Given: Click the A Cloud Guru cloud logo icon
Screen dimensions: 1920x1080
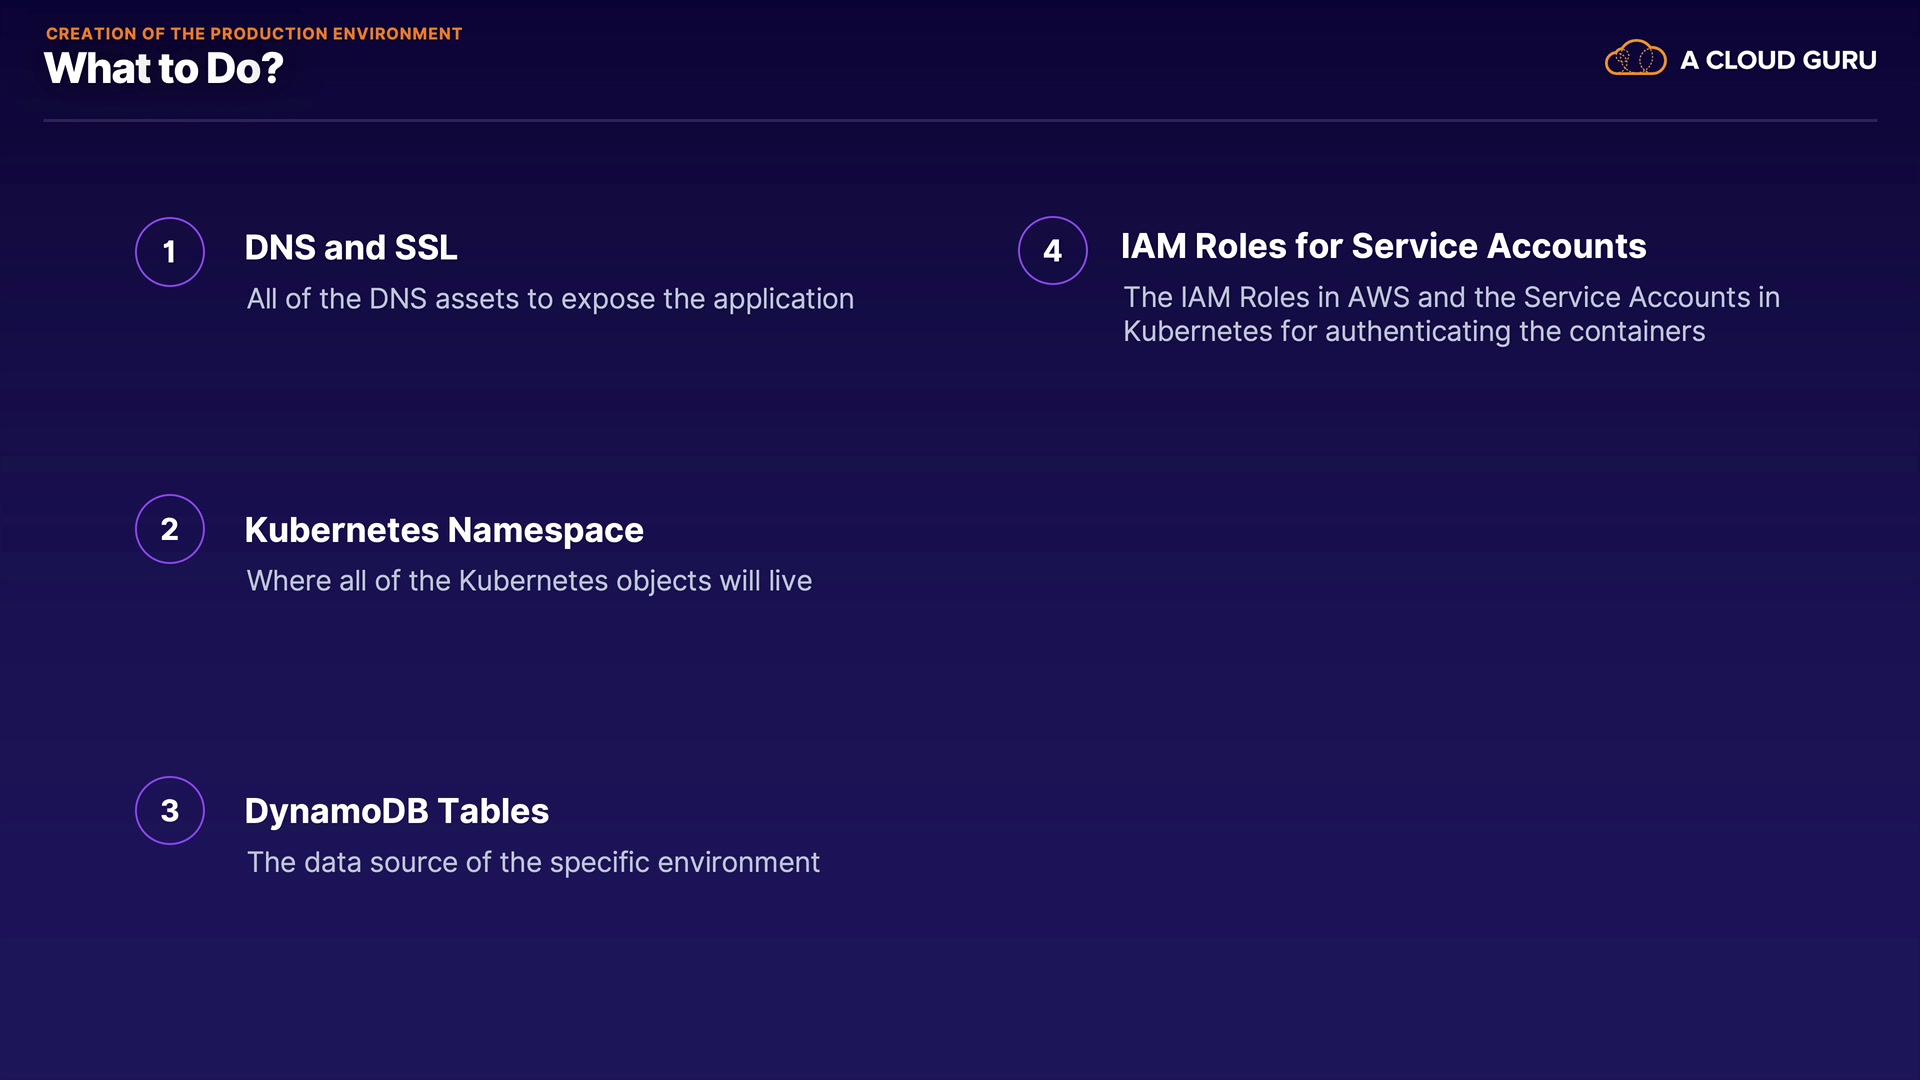Looking at the screenshot, I should pos(1635,59).
